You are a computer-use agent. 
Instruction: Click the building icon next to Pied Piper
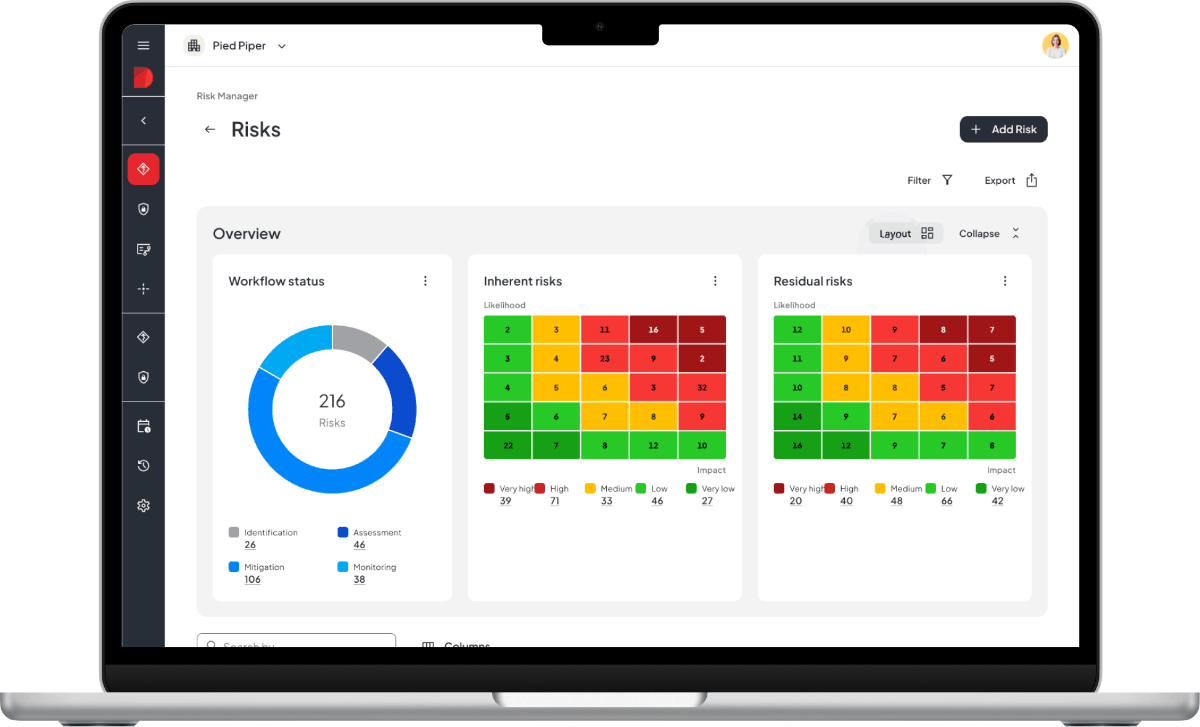click(x=194, y=46)
